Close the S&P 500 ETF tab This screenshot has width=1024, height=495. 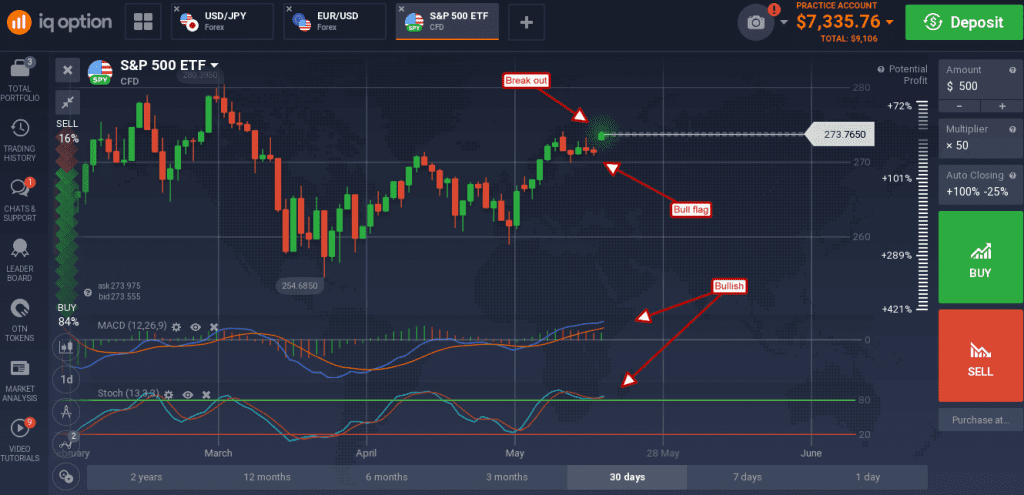pos(401,9)
